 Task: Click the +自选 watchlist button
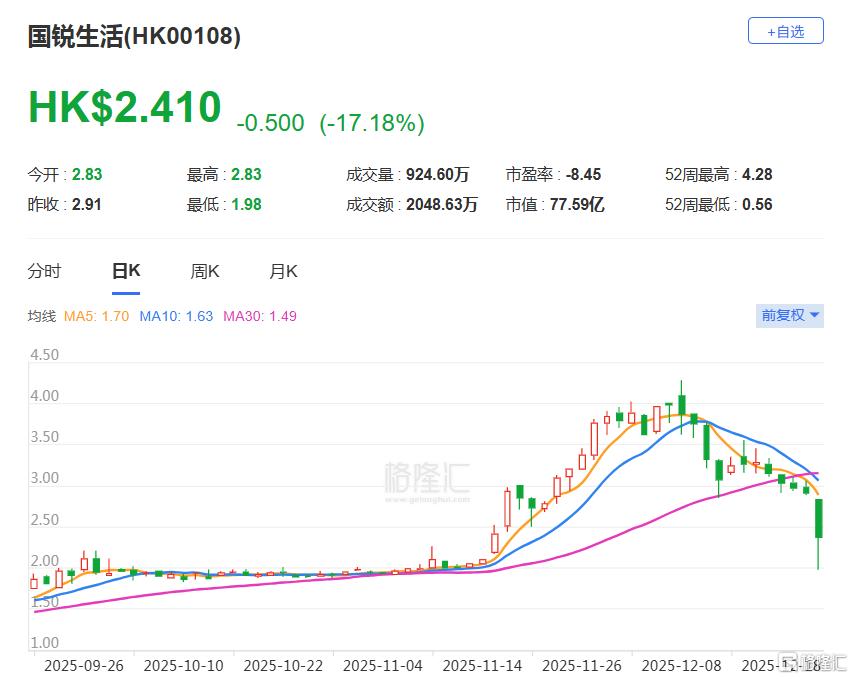point(785,31)
